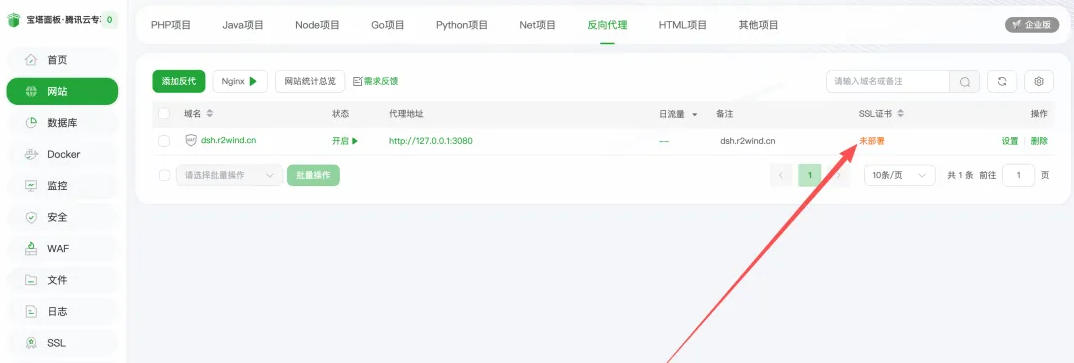Switch to 其他项目 tab
This screenshot has width=1074, height=363.
758,25
